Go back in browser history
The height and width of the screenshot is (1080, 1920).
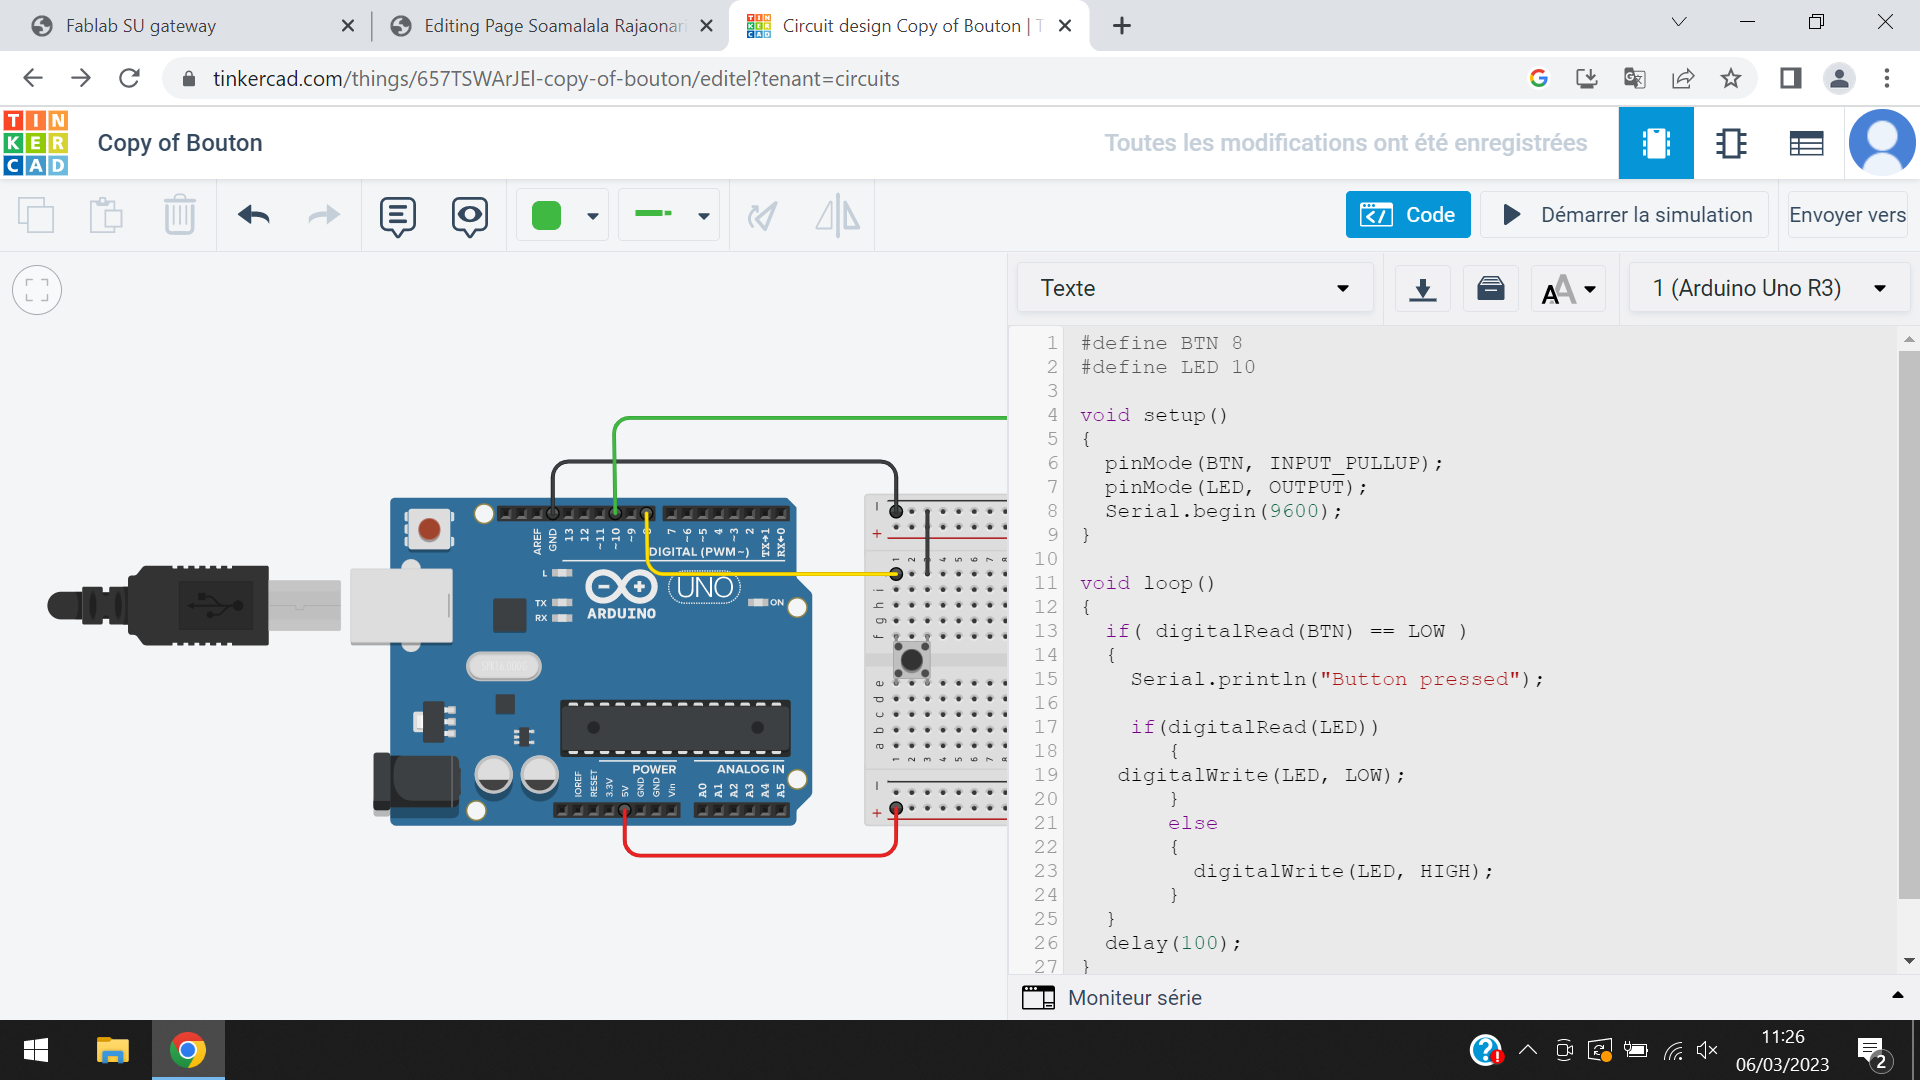coord(33,78)
